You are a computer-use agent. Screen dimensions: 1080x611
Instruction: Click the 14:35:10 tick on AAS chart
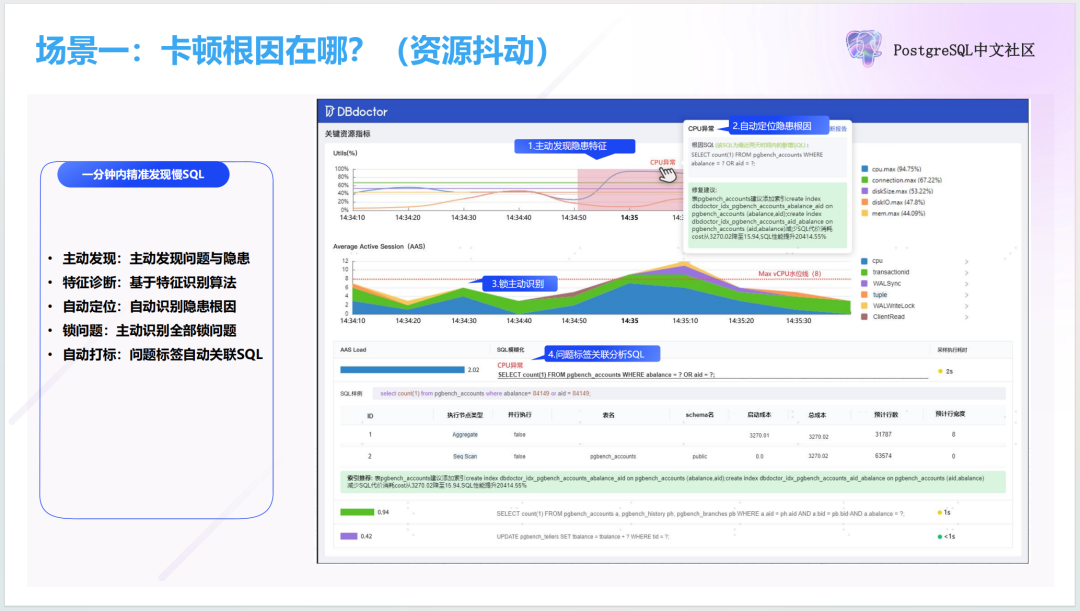click(x=685, y=320)
